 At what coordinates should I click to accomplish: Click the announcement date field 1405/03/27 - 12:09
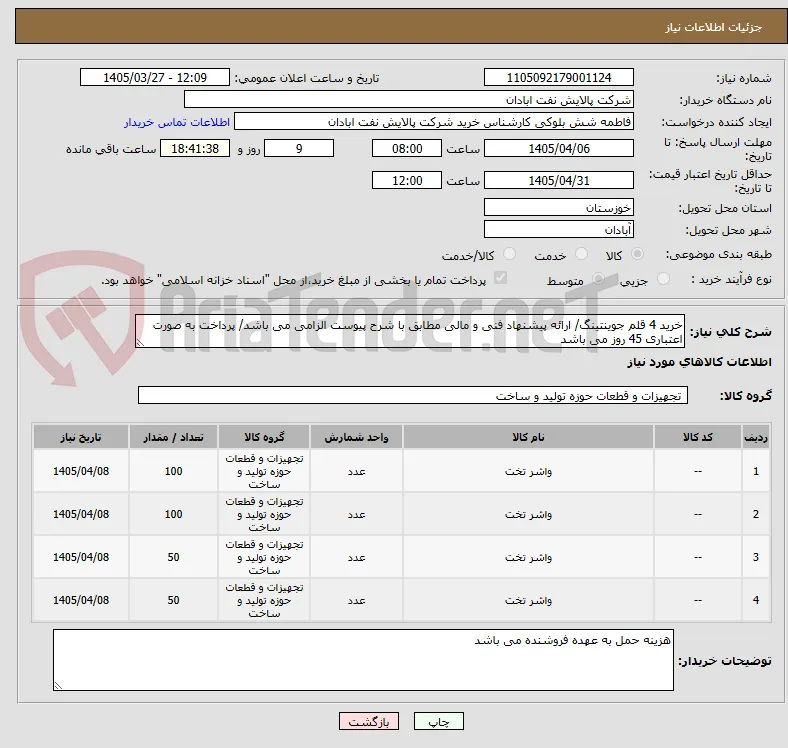point(155,77)
